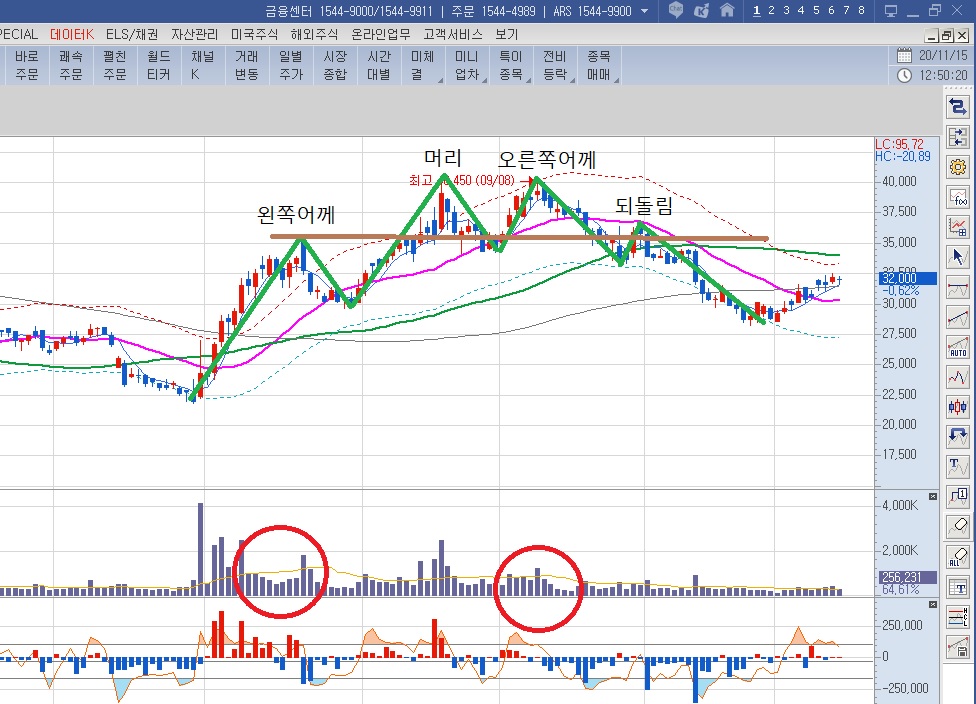976x704 pixels.
Task: Click the 쾌속주문 toolbar button
Action: (71, 65)
